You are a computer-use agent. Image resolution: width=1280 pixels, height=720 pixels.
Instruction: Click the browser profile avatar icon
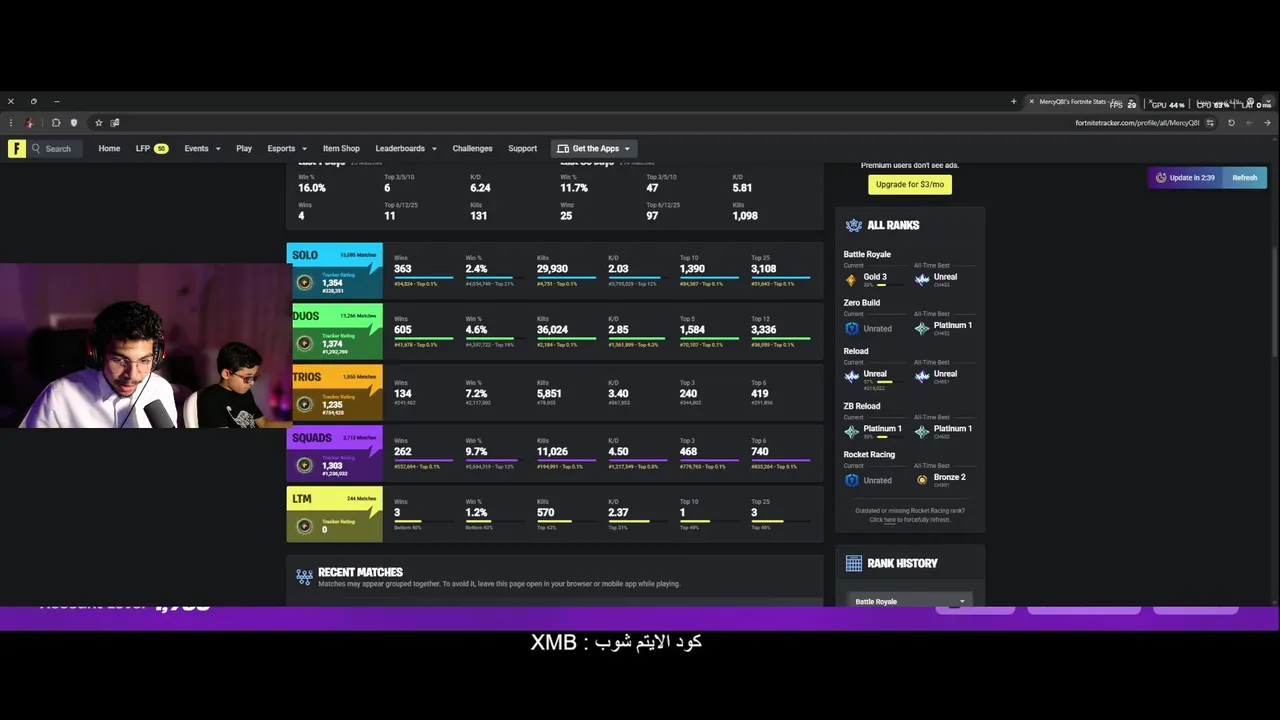[x=29, y=123]
